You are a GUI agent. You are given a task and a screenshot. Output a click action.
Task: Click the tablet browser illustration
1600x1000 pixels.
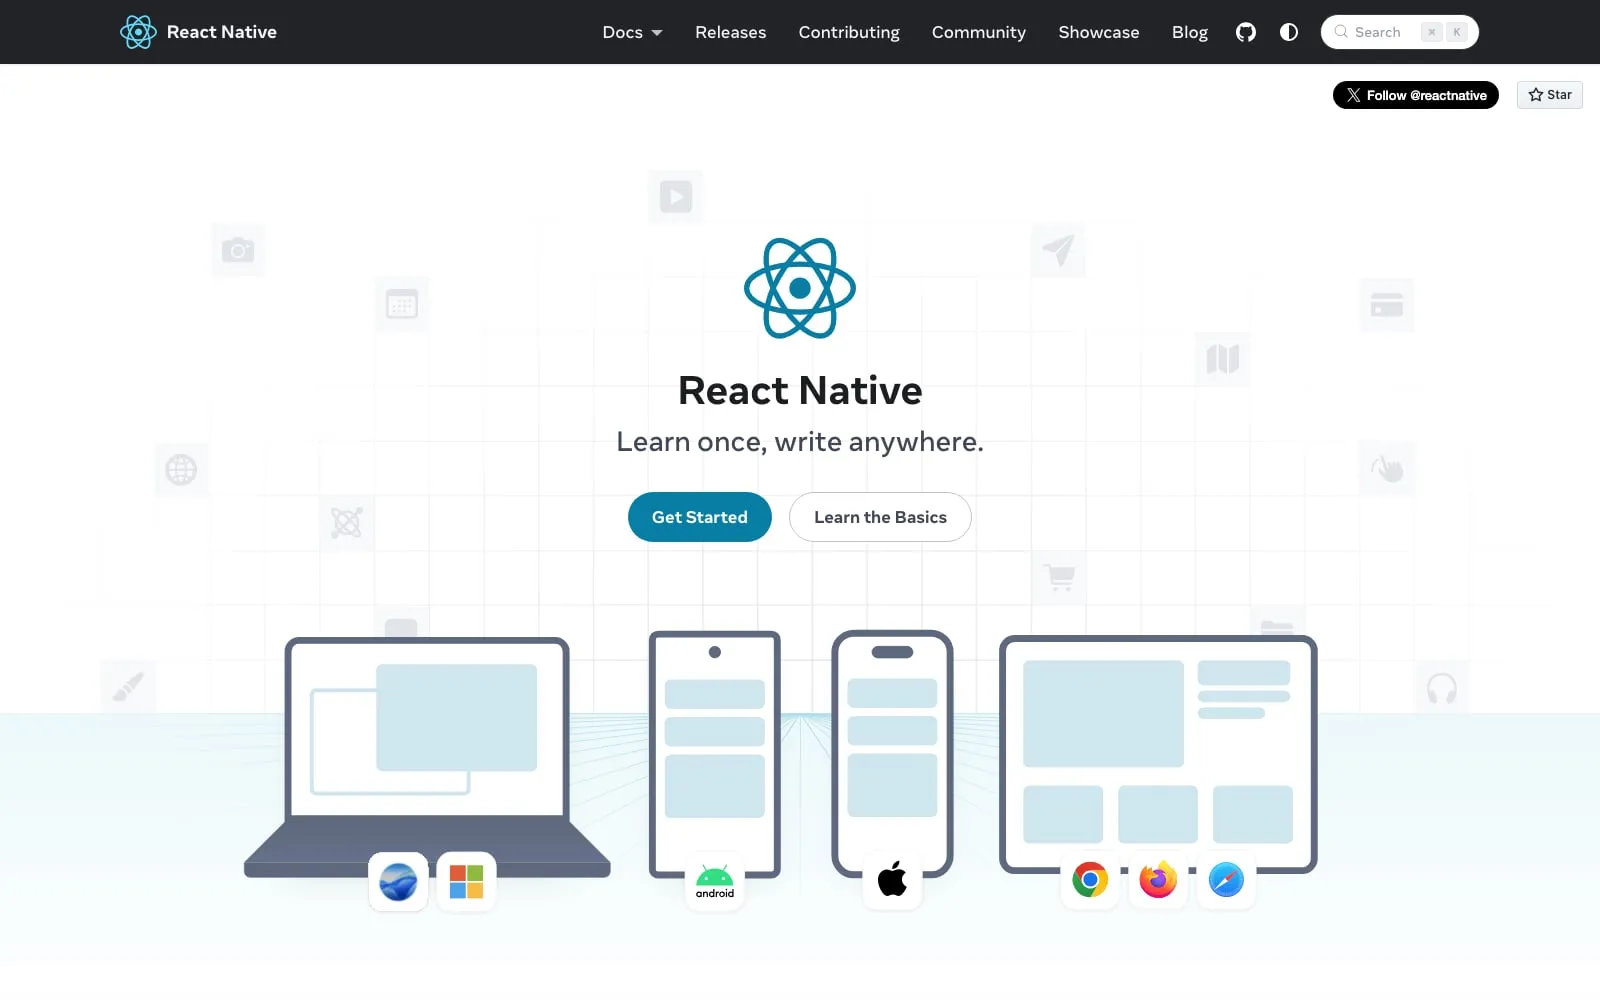click(1158, 754)
